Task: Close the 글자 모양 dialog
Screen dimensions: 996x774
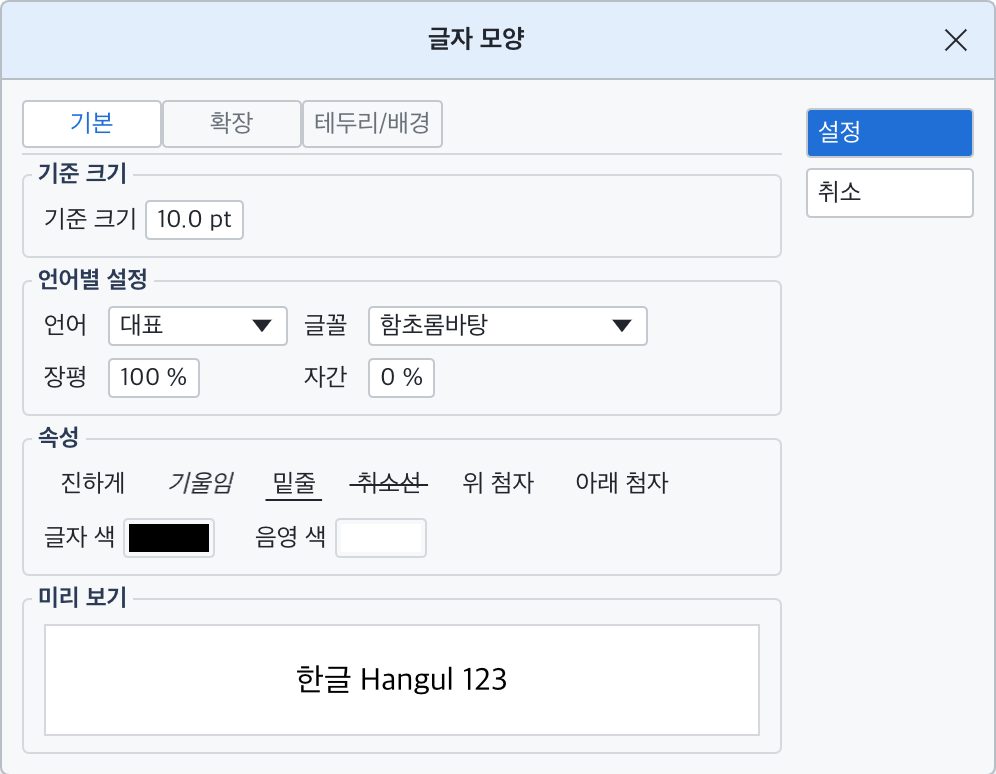Action: coord(955,41)
